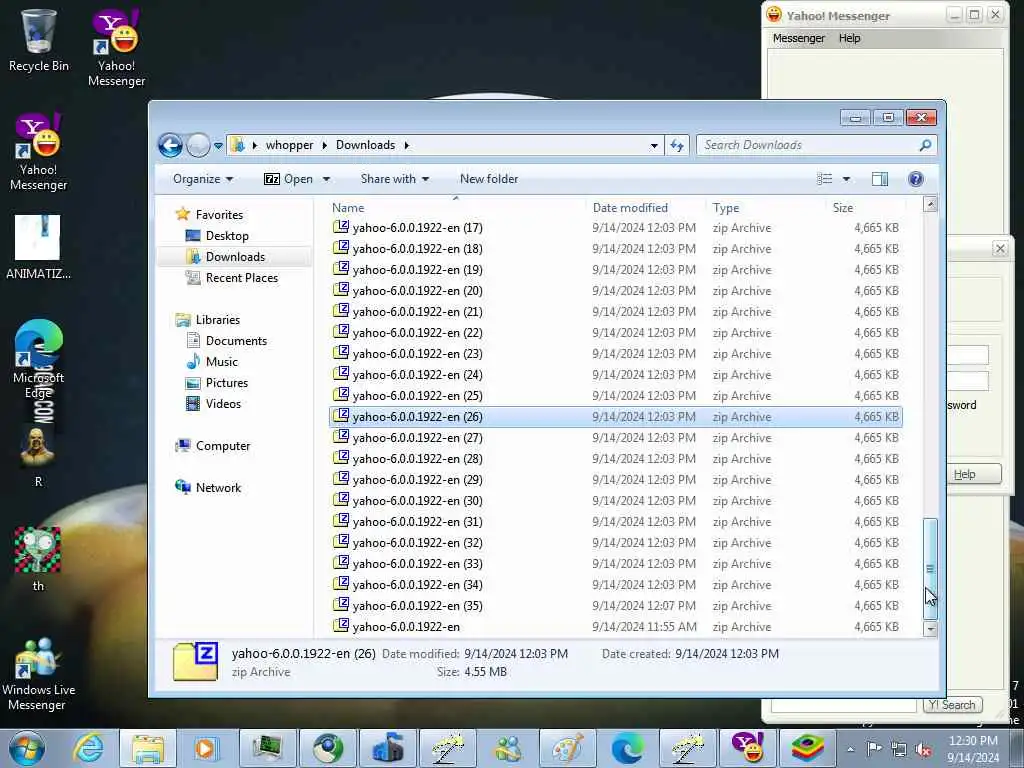Open BlueStacks icon on the taskbar
The image size is (1024, 768).
[x=807, y=748]
